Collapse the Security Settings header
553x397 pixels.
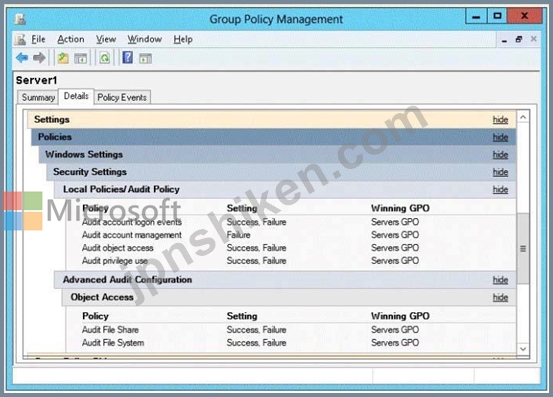281,172
